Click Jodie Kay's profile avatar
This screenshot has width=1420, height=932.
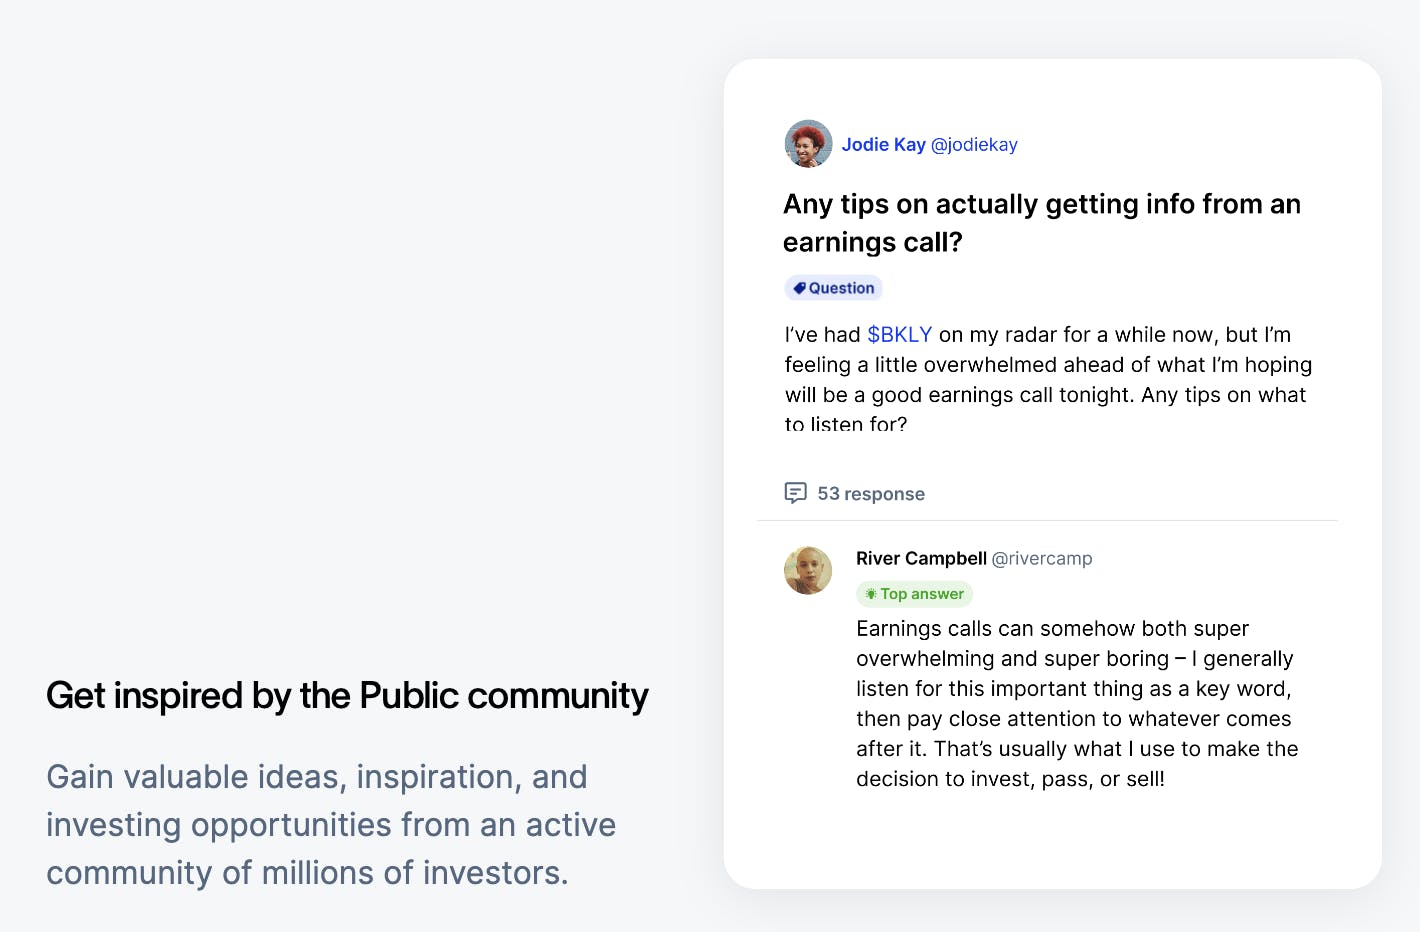coord(808,144)
